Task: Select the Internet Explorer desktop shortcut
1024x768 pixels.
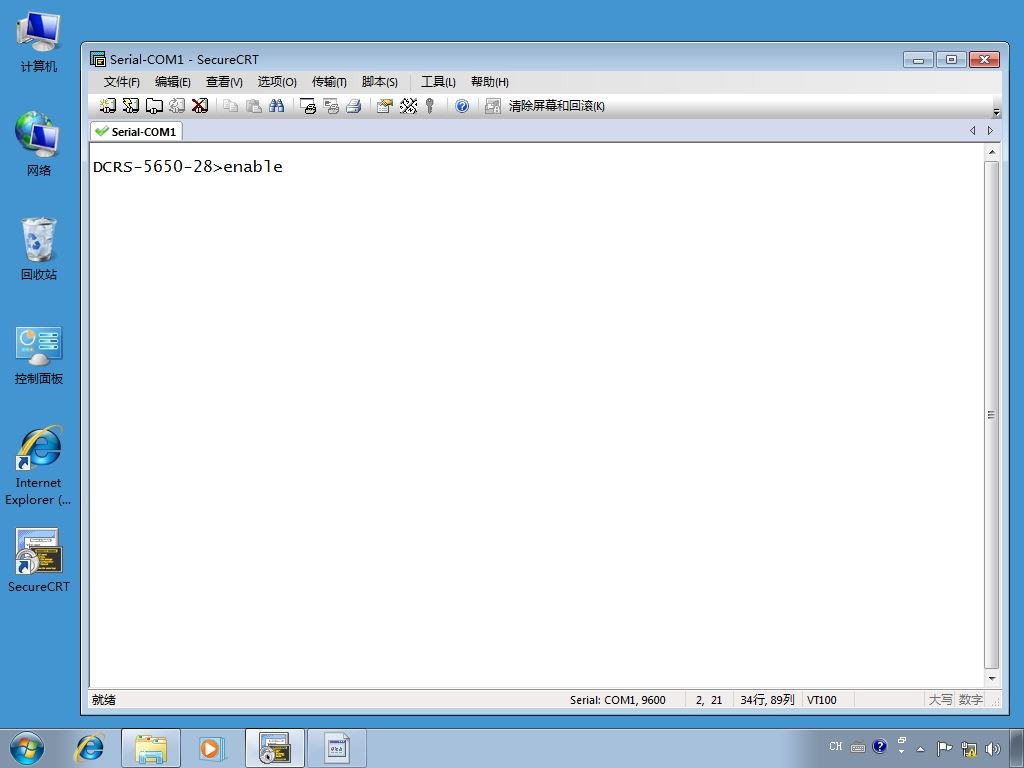Action: [x=39, y=466]
